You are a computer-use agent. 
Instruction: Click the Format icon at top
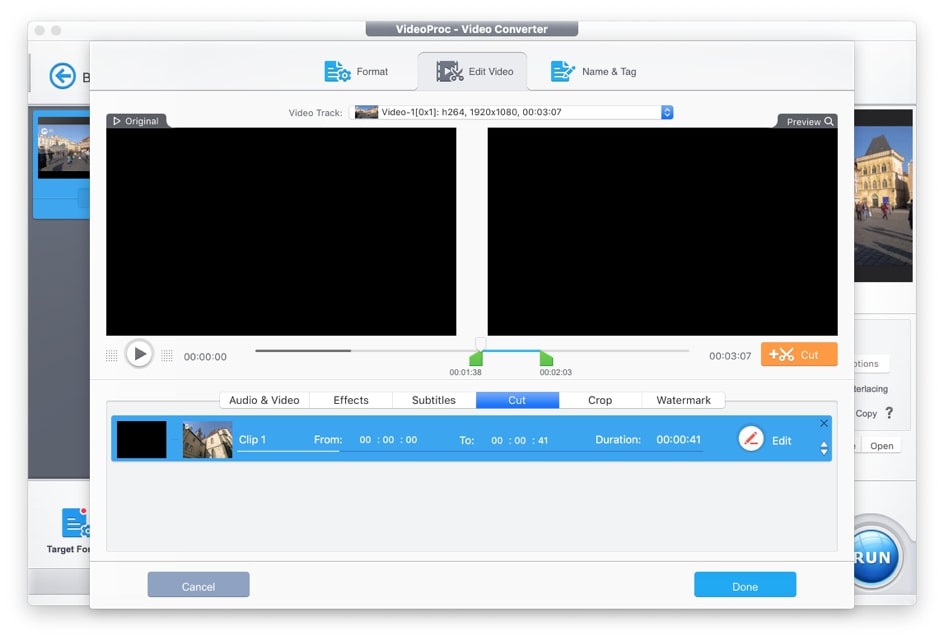337,72
